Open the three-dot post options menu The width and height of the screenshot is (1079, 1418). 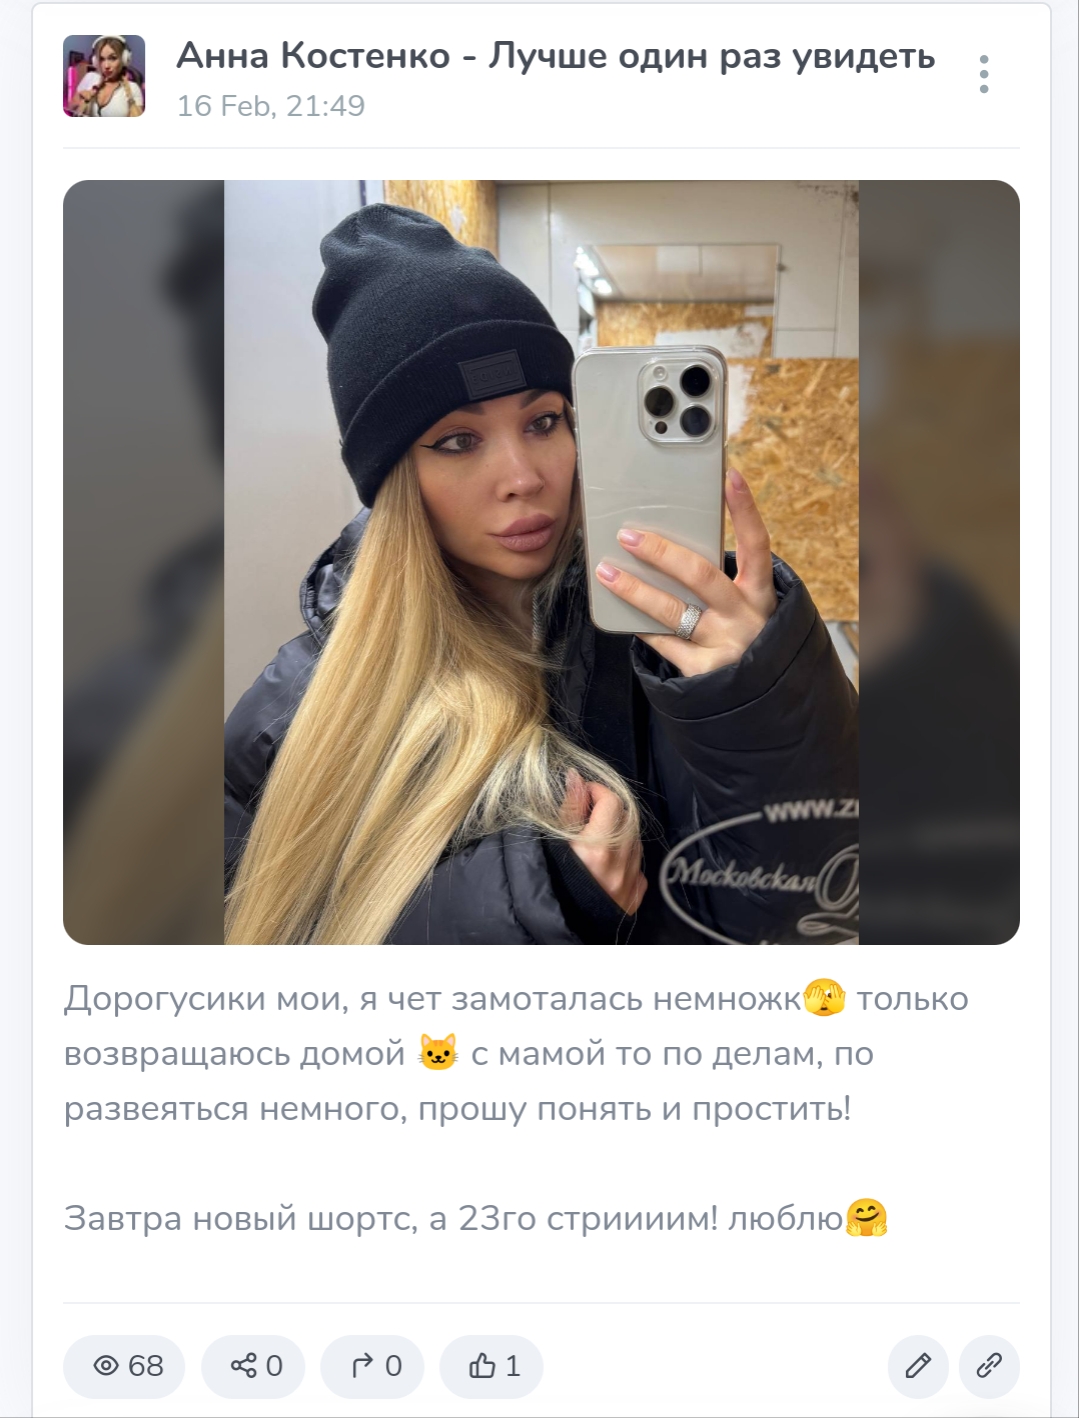pos(984,74)
